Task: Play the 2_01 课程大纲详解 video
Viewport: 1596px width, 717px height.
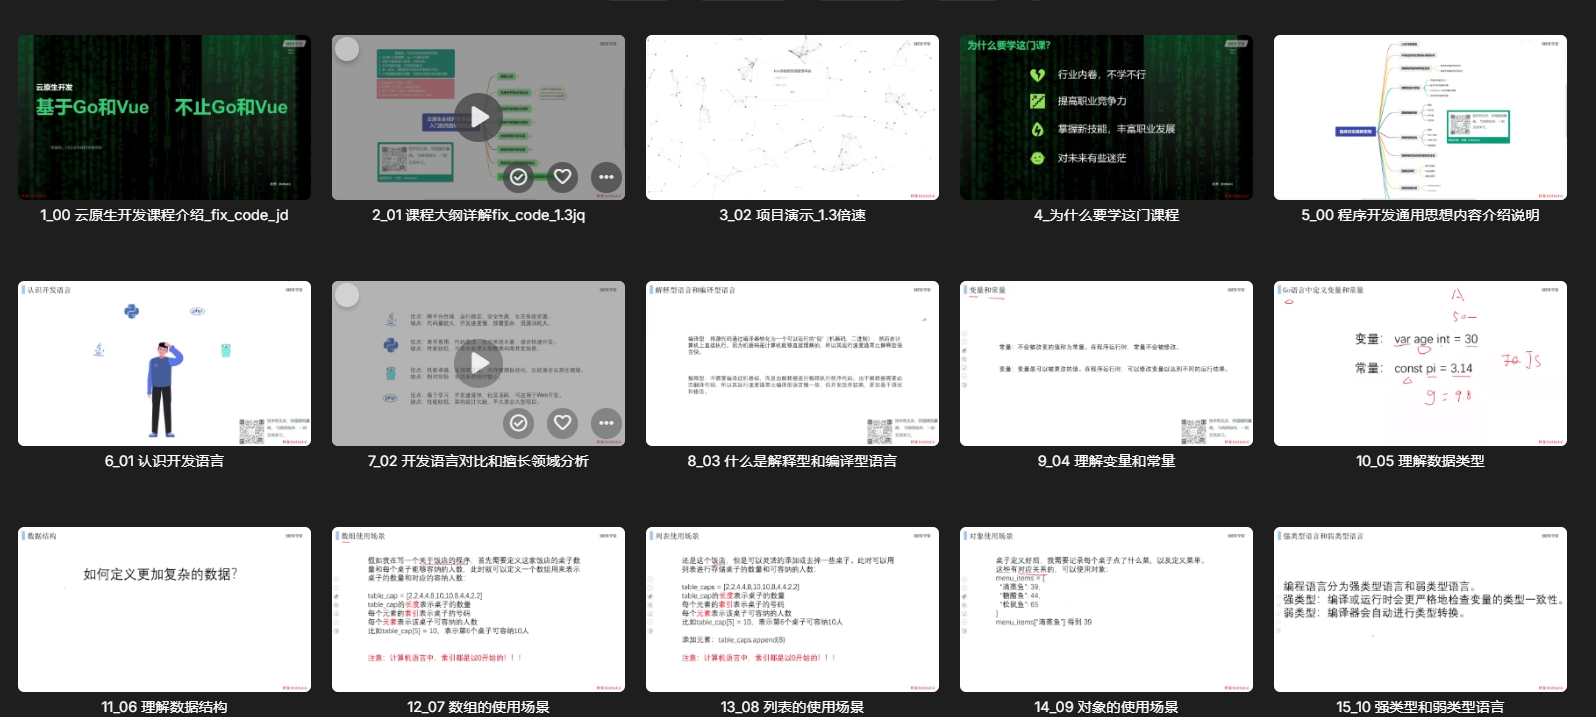Action: [478, 117]
